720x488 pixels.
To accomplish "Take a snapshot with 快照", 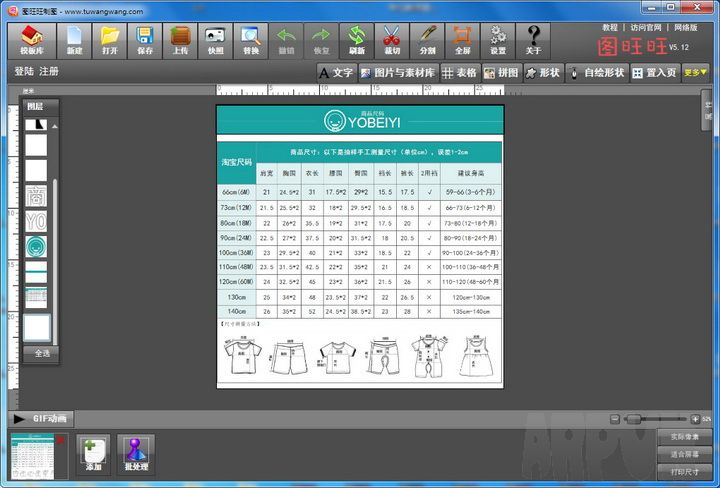I will [215, 40].
